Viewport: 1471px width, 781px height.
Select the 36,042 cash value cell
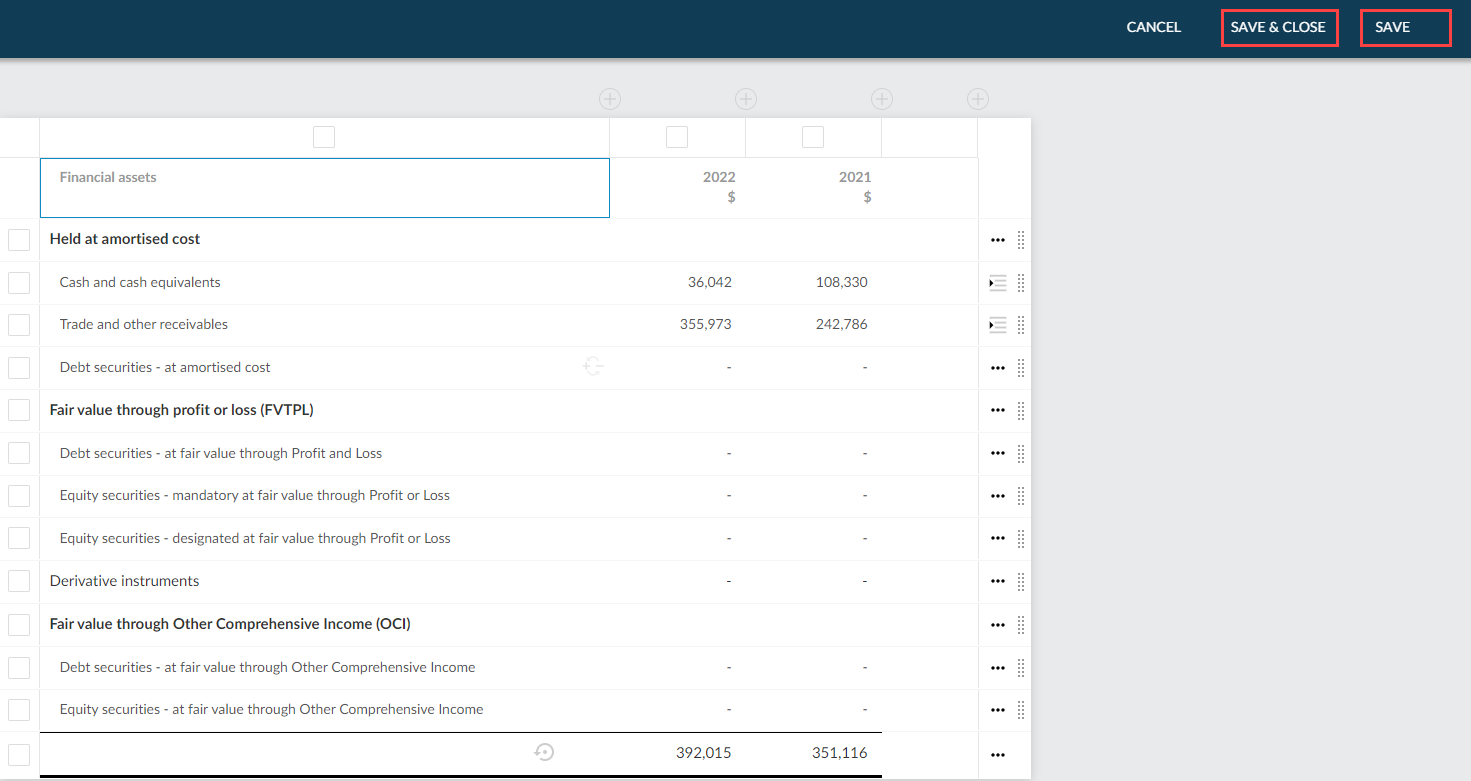tap(710, 282)
